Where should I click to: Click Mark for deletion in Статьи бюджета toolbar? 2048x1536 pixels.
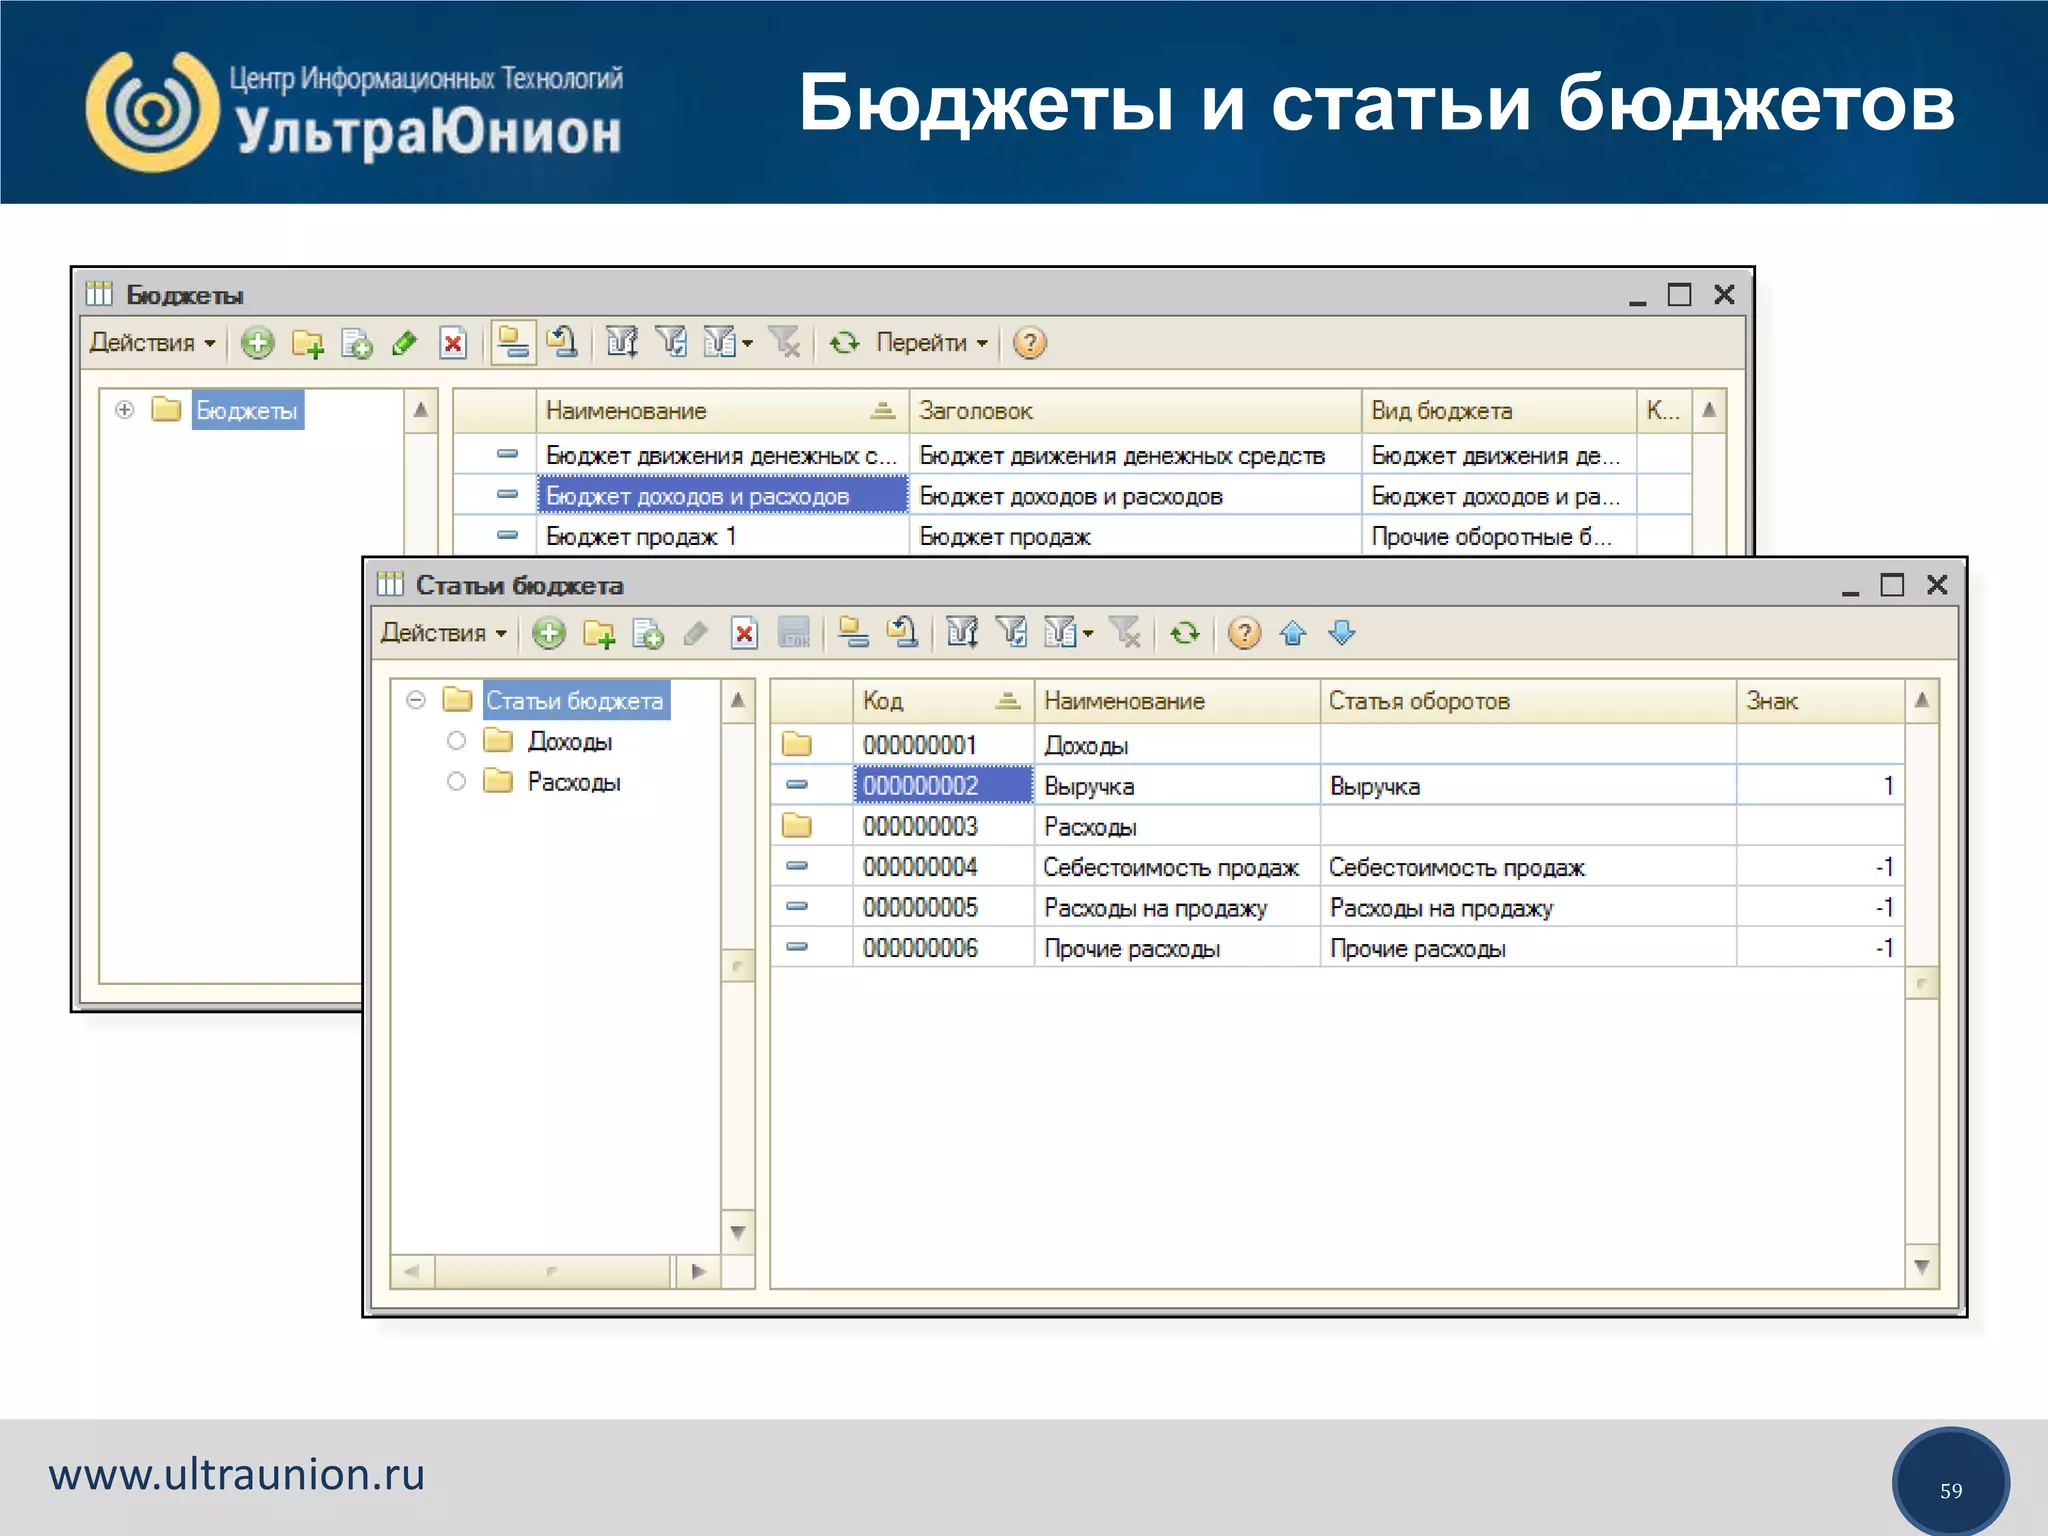click(745, 633)
